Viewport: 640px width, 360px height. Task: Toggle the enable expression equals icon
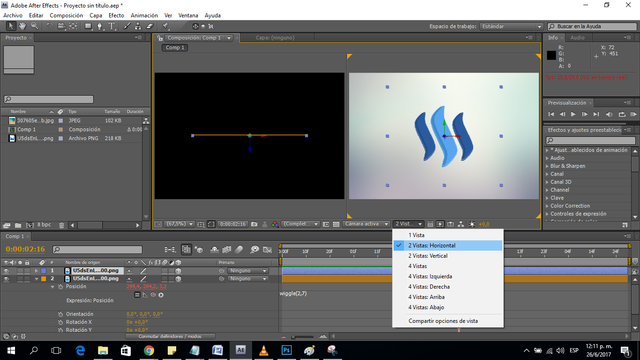(x=137, y=295)
